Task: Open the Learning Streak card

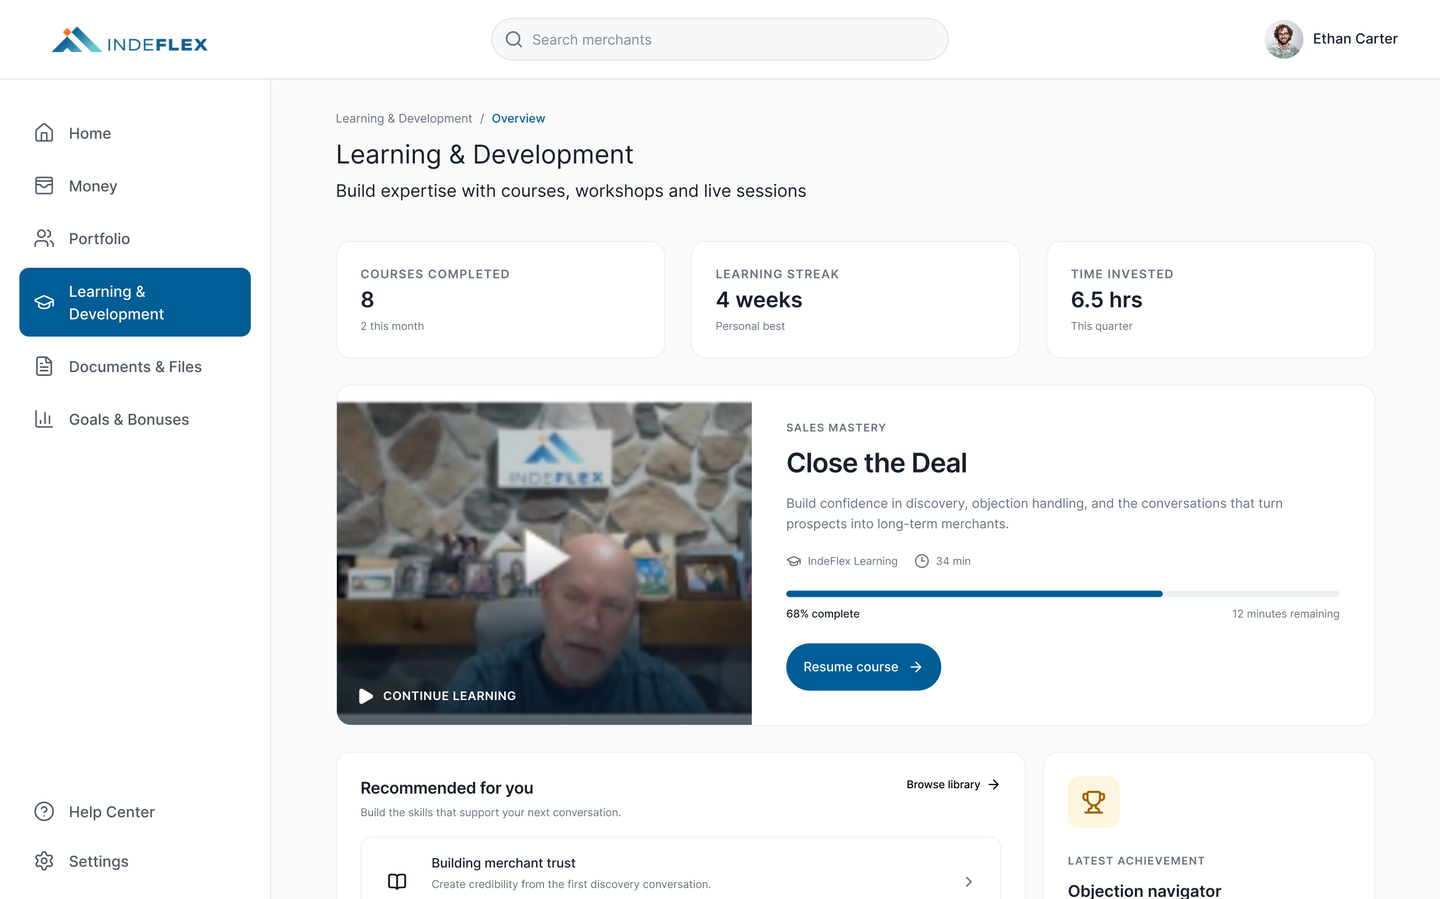Action: pos(855,300)
